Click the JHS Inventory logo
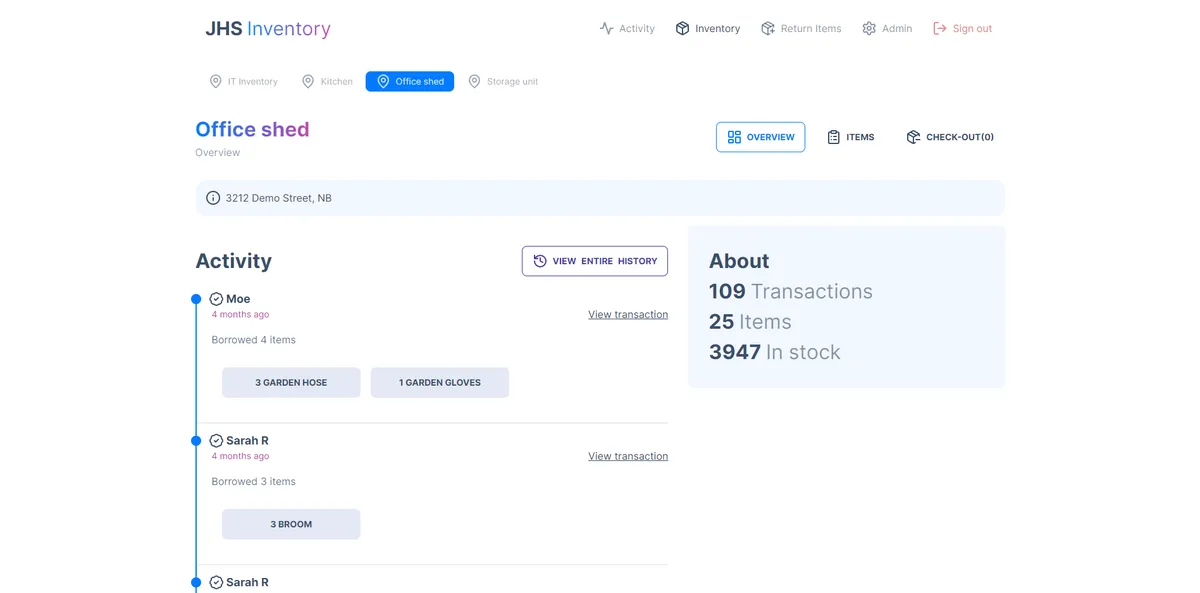This screenshot has height=593, width=1200. pos(268,29)
